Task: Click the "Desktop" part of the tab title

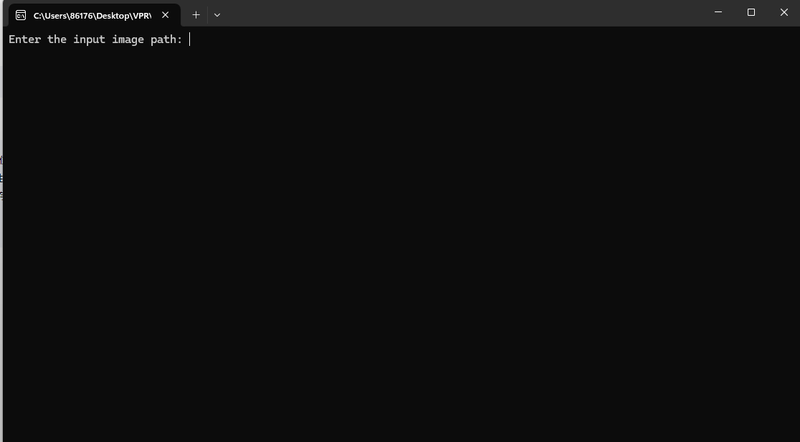Action: (113, 16)
